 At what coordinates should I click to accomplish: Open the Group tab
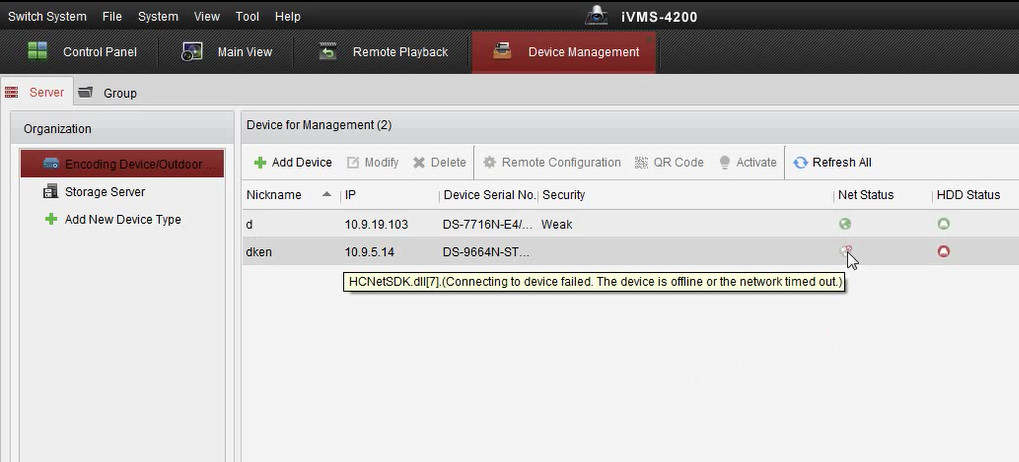(108, 93)
